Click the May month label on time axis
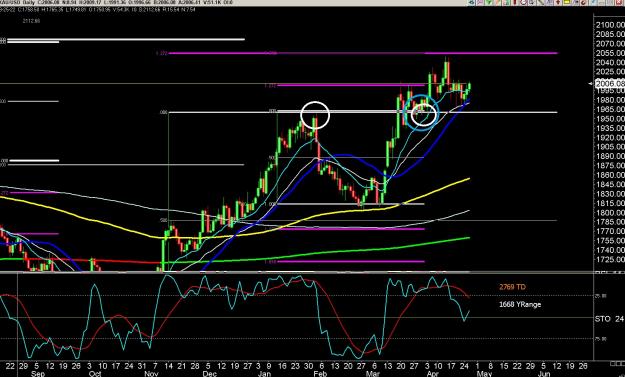 484,374
